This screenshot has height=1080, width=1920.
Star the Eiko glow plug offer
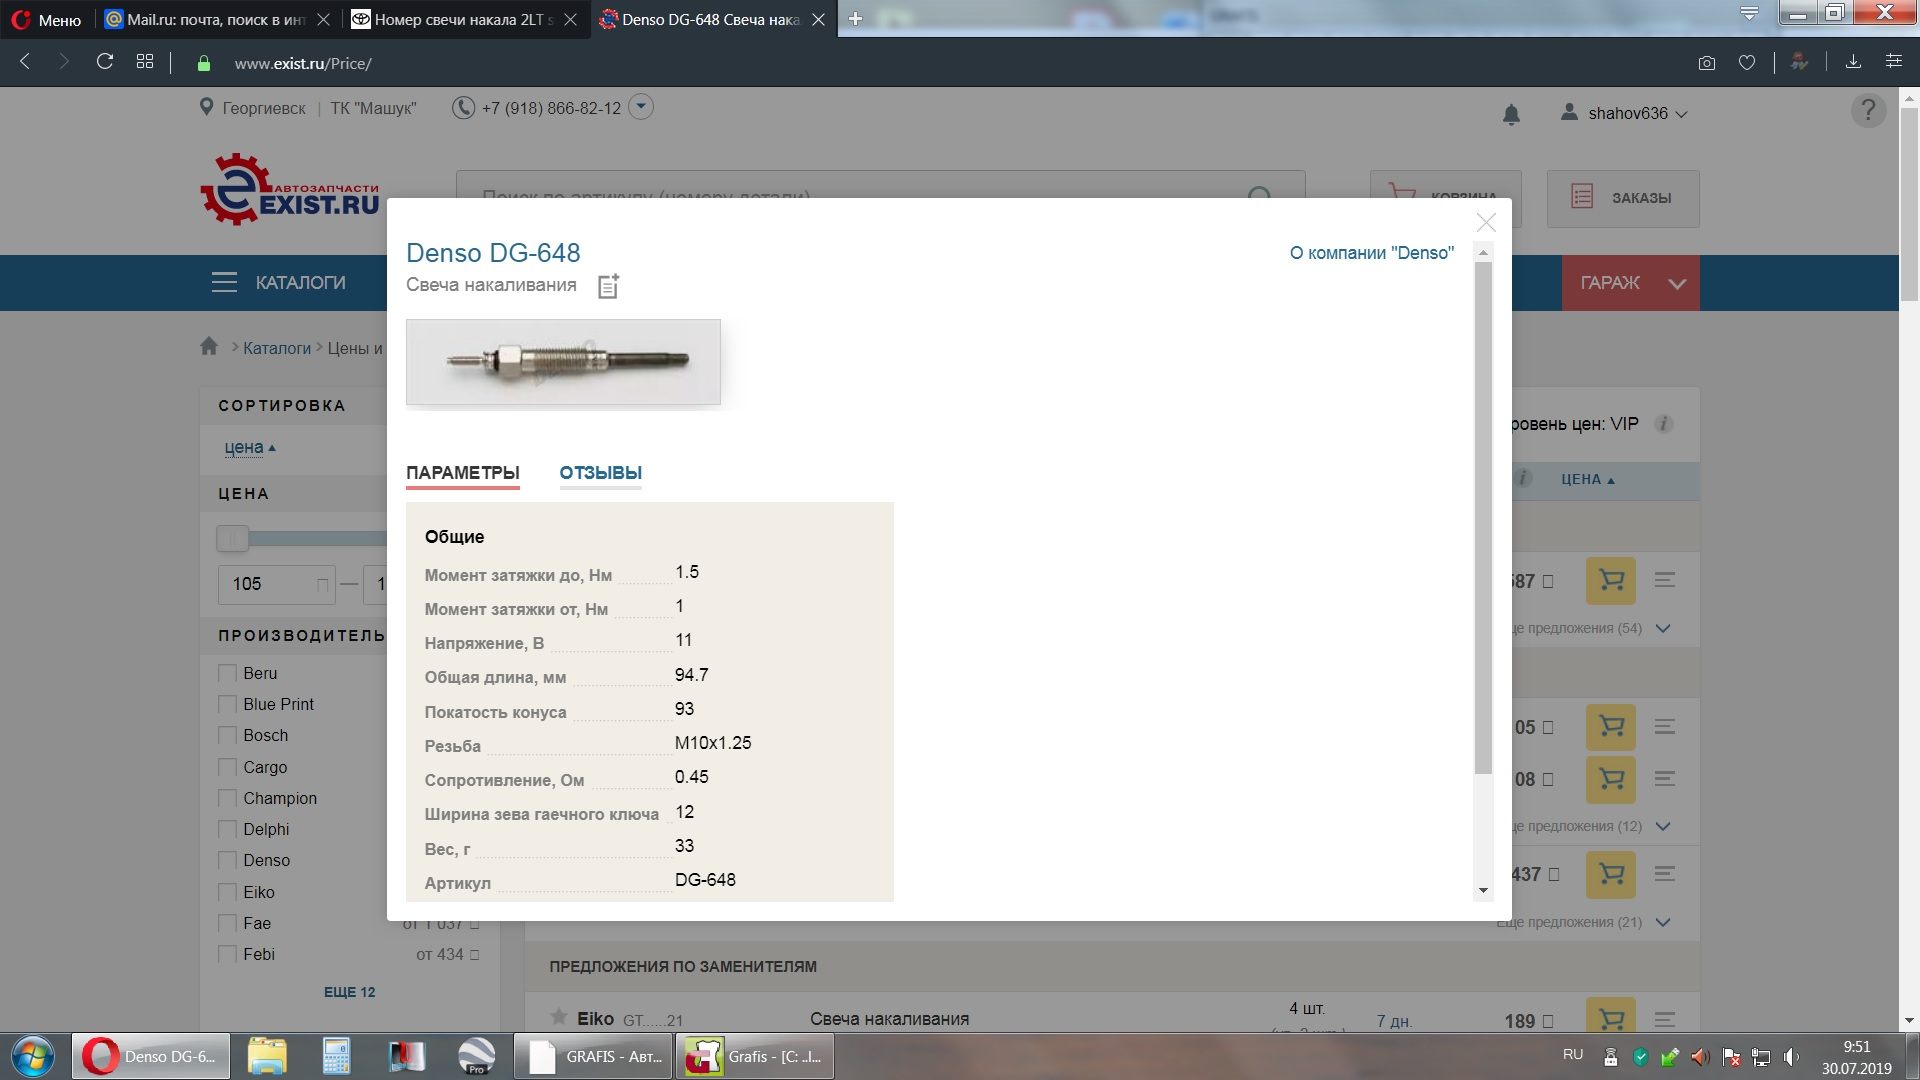pos(559,1017)
